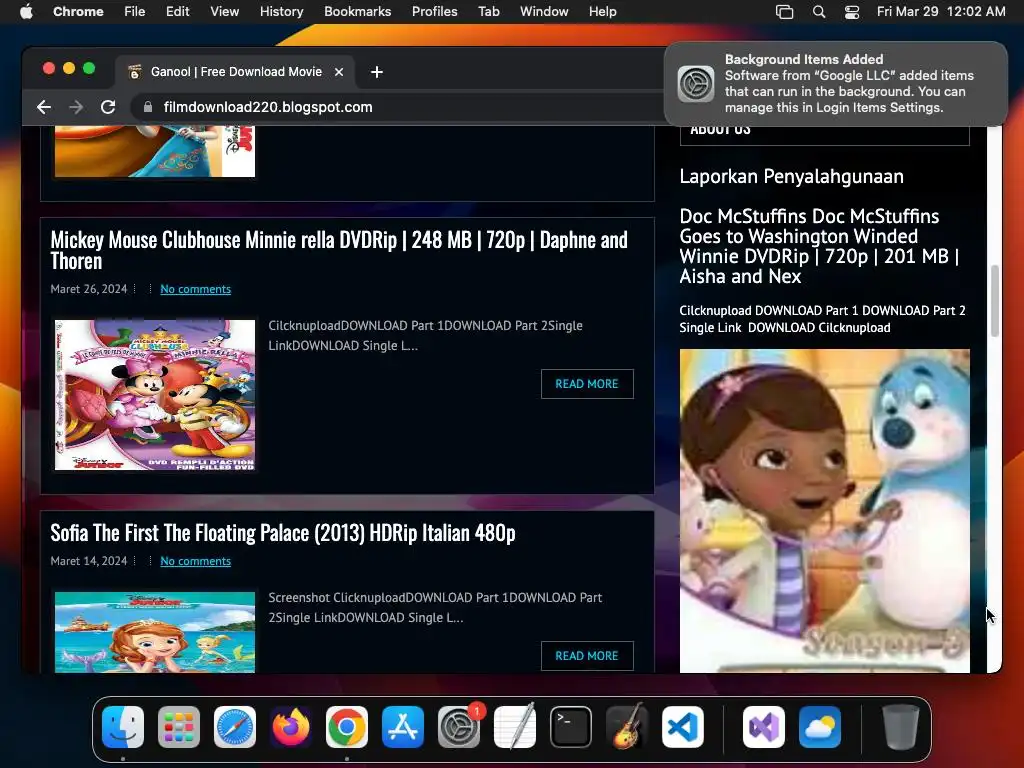Open the Profiles menu

pyautogui.click(x=434, y=11)
